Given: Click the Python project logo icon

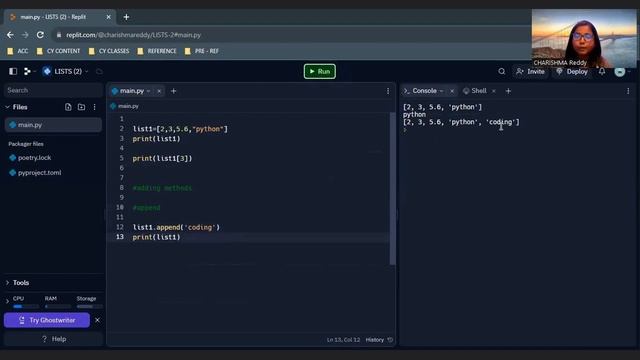Looking at the screenshot, I should point(47,71).
